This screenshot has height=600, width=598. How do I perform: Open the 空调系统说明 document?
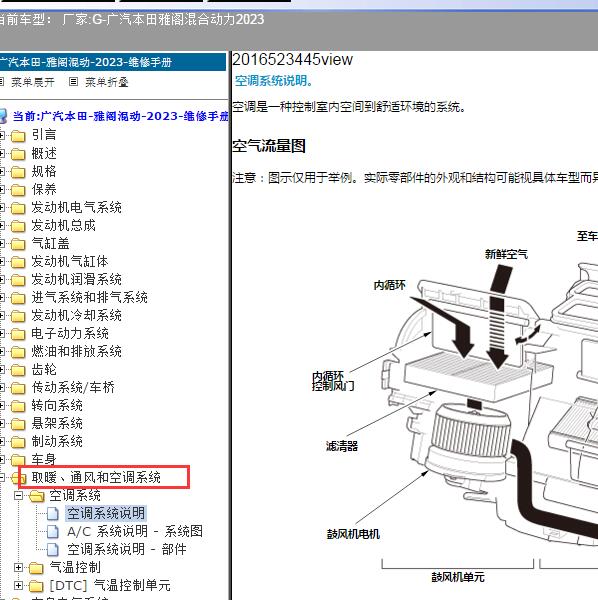pos(106,513)
